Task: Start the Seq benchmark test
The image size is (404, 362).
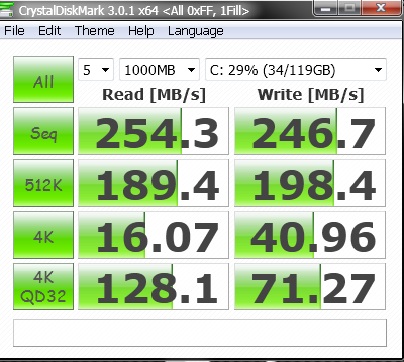Action: pyautogui.click(x=43, y=131)
